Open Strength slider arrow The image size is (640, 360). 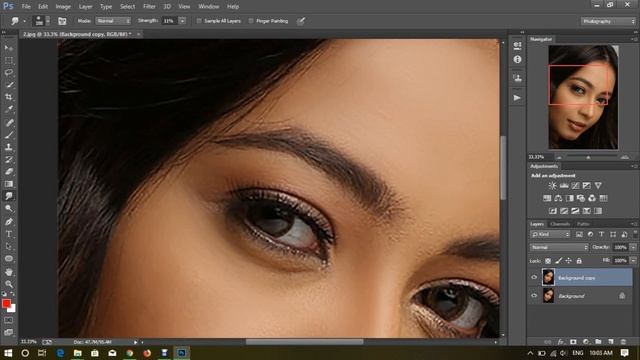click(x=182, y=21)
